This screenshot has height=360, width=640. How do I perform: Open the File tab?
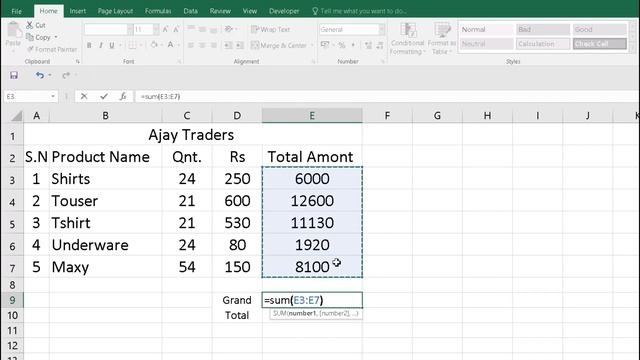(16, 11)
